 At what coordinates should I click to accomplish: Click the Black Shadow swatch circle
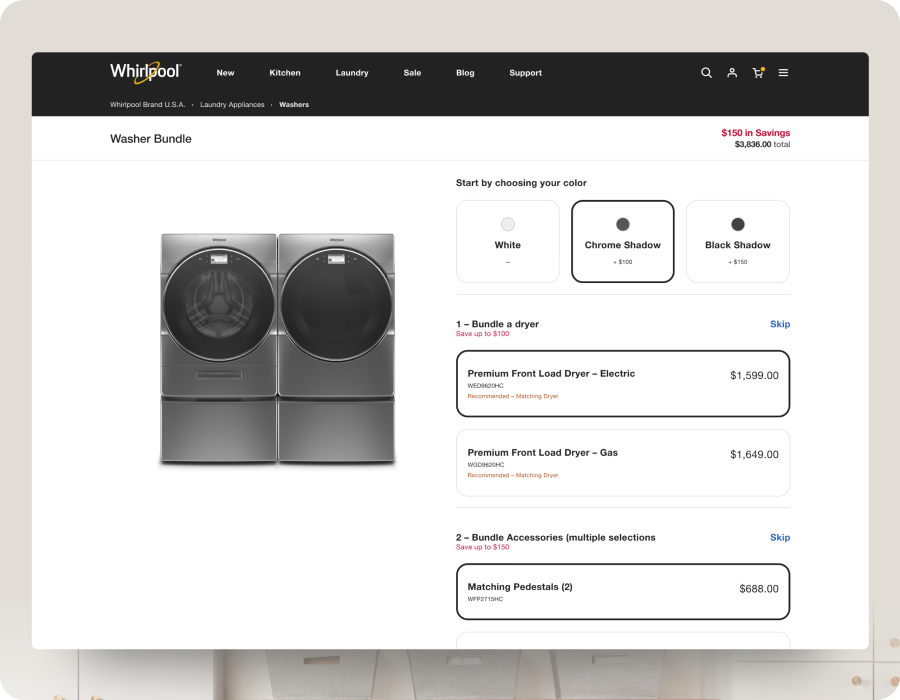[x=738, y=224]
